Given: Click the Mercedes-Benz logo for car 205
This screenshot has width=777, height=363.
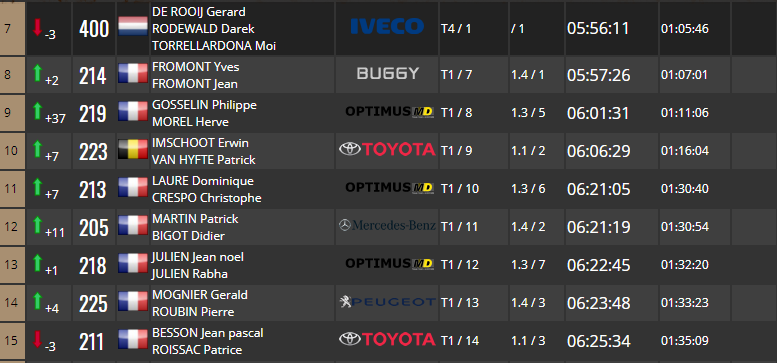Looking at the screenshot, I should tap(388, 226).
